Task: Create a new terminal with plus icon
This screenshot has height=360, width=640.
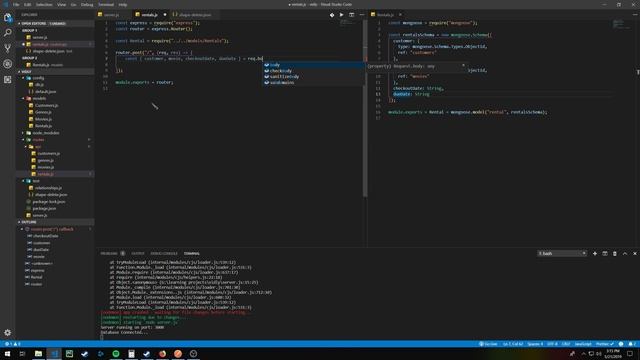Action: pyautogui.click(x=595, y=253)
